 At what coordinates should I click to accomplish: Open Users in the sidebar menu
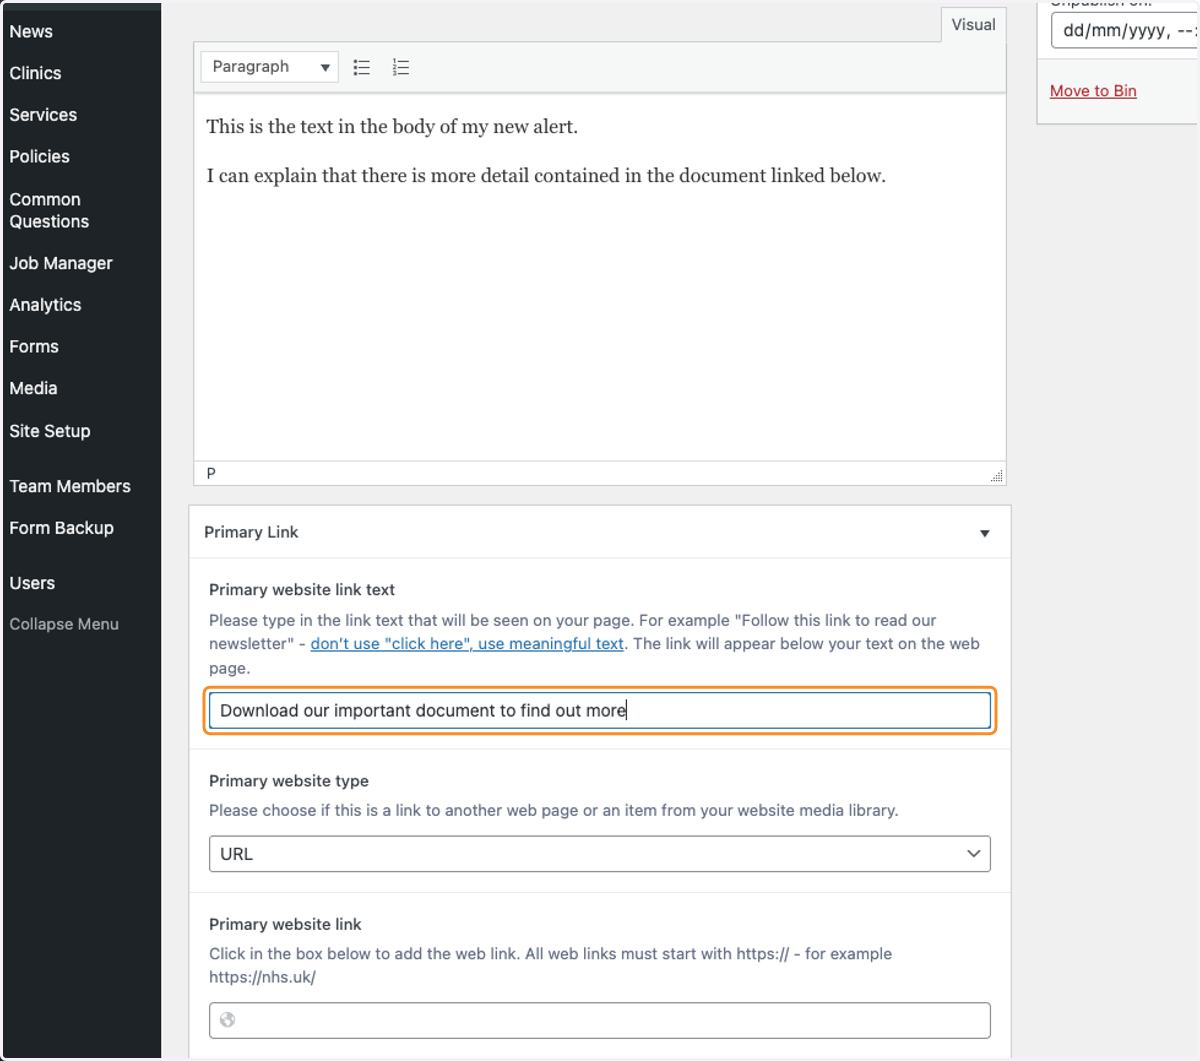32,583
